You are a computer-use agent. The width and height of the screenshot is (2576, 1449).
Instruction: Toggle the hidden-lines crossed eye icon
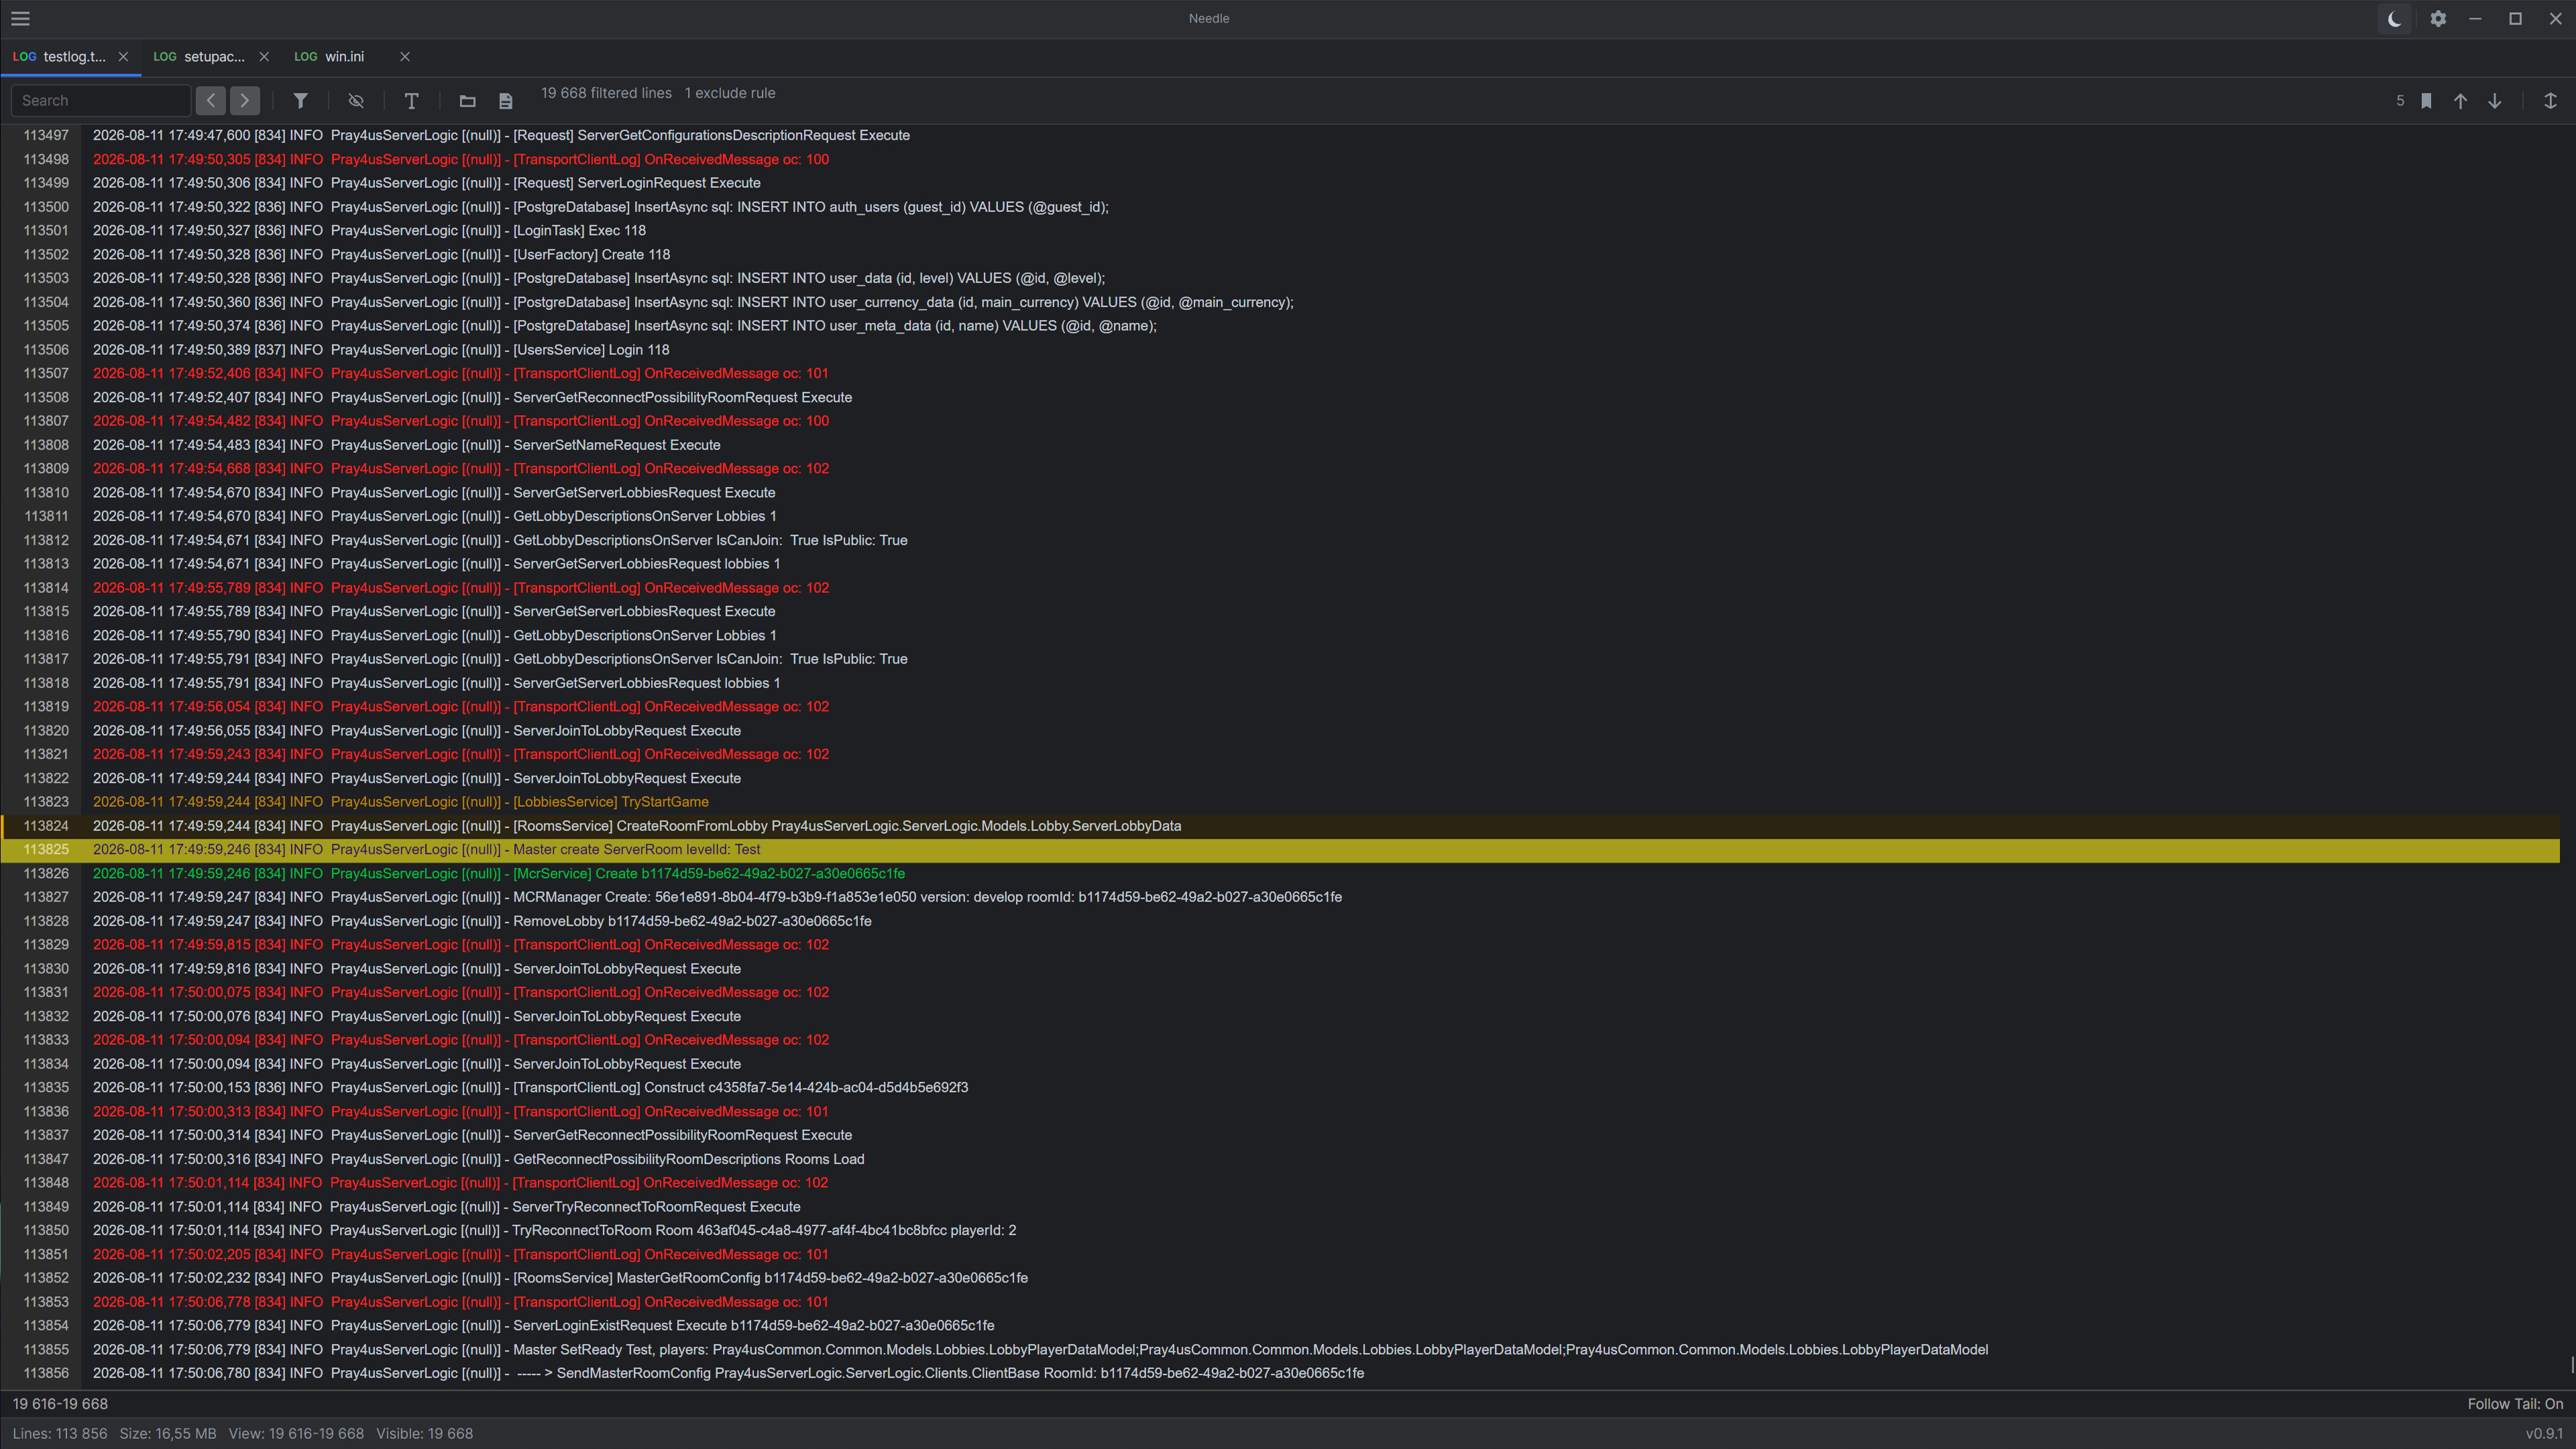(356, 101)
